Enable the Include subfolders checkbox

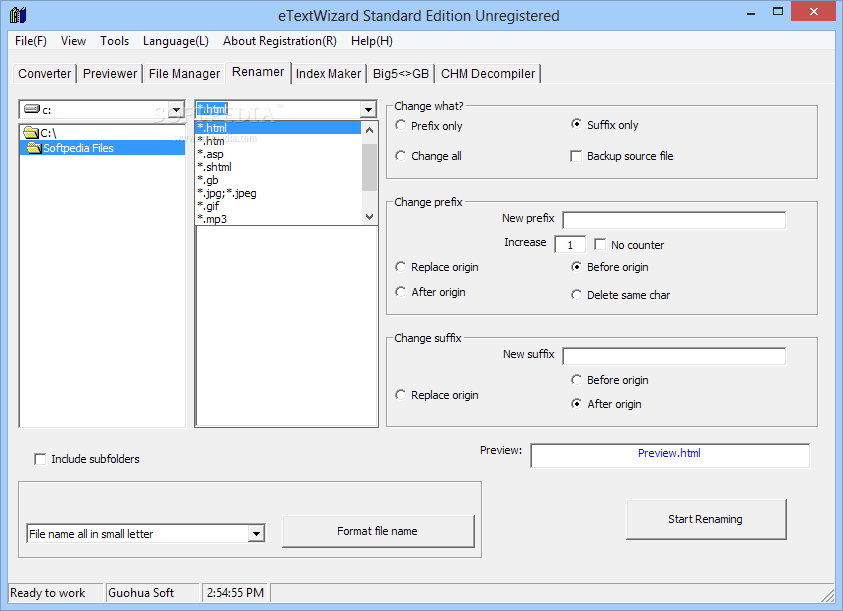point(40,459)
